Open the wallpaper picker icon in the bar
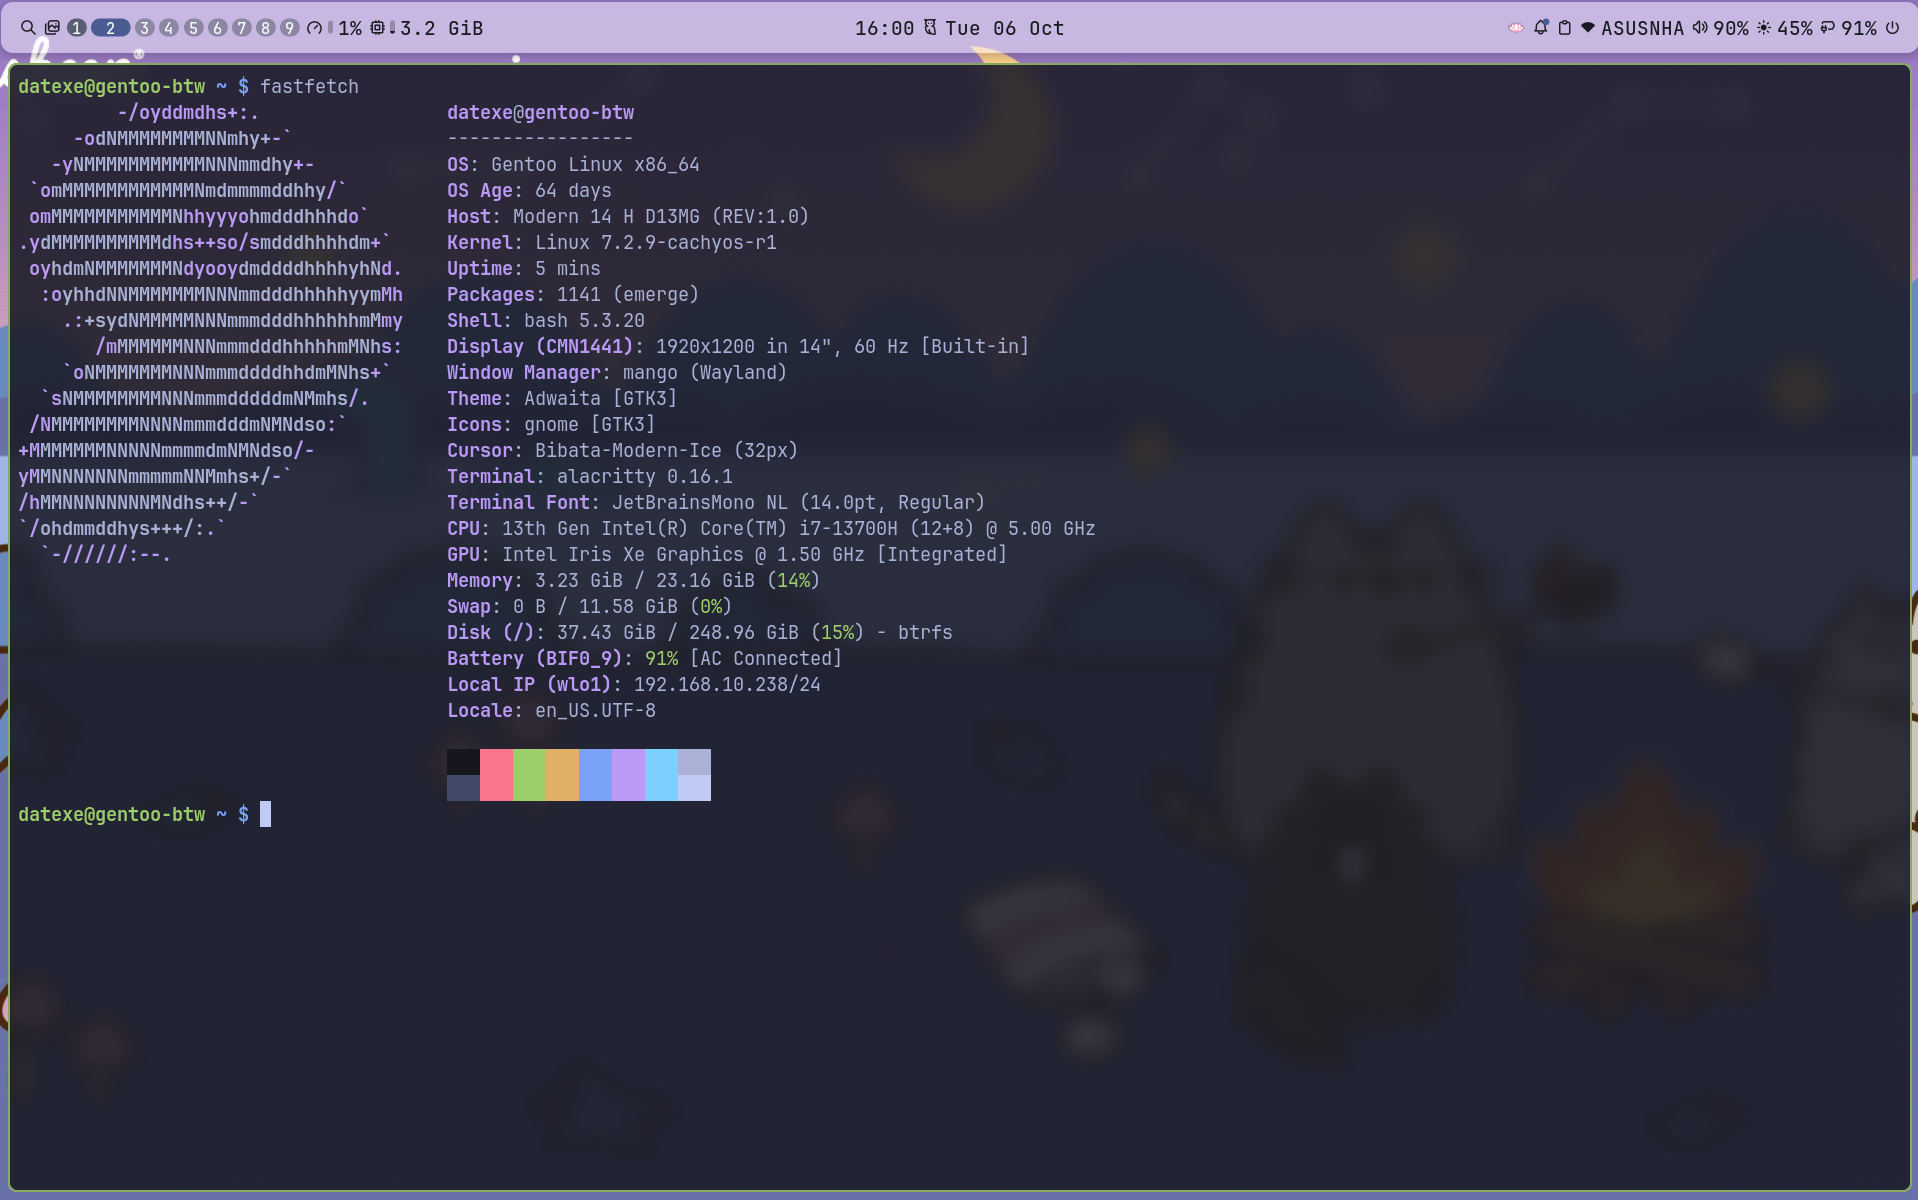The width and height of the screenshot is (1918, 1200). pyautogui.click(x=52, y=28)
